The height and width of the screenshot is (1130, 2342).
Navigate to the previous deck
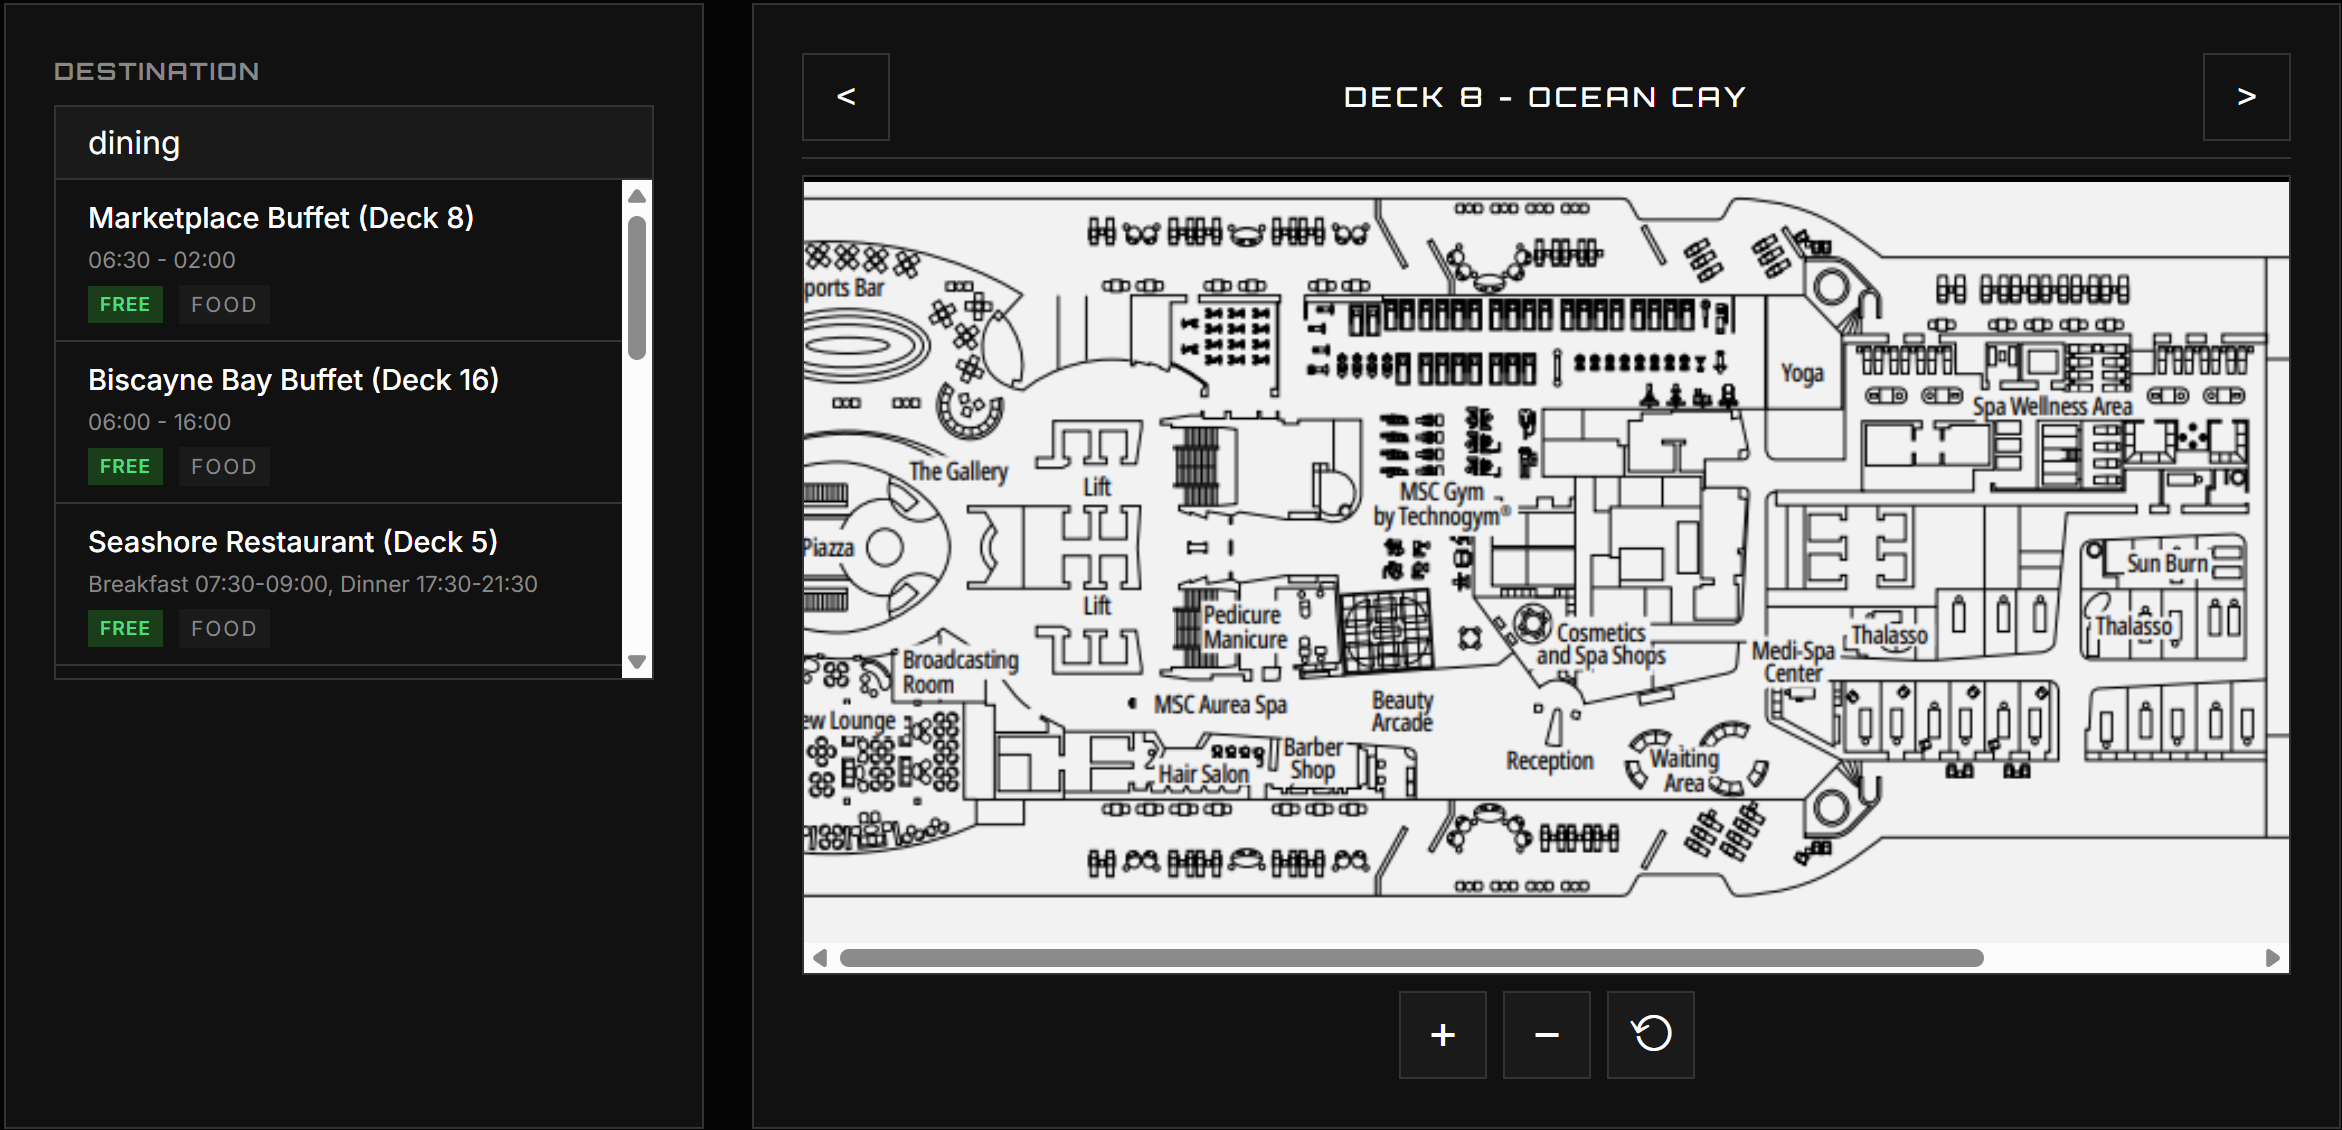(x=845, y=96)
